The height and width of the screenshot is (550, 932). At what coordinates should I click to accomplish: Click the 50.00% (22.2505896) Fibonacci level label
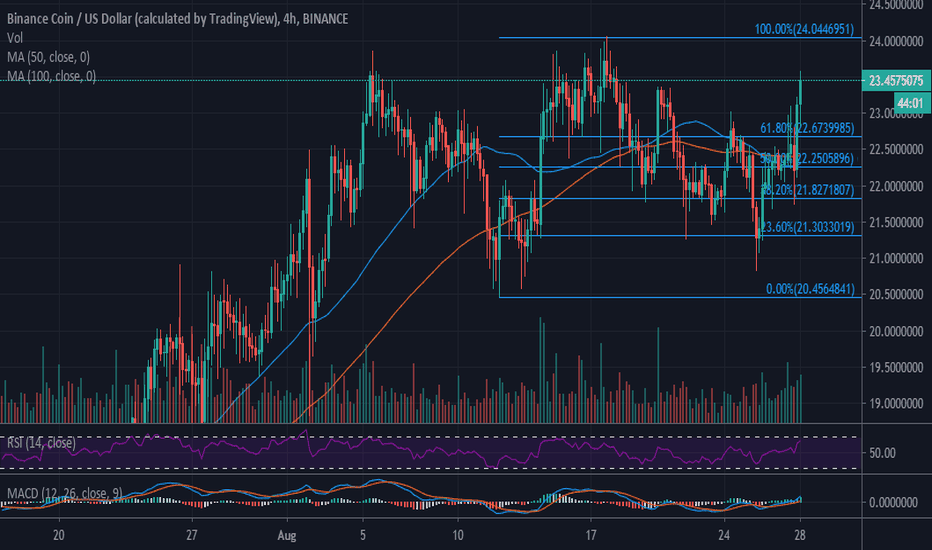[x=807, y=159]
